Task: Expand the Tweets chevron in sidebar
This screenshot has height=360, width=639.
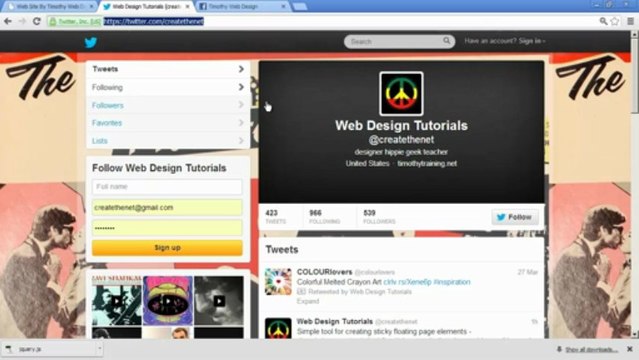Action: [x=241, y=69]
